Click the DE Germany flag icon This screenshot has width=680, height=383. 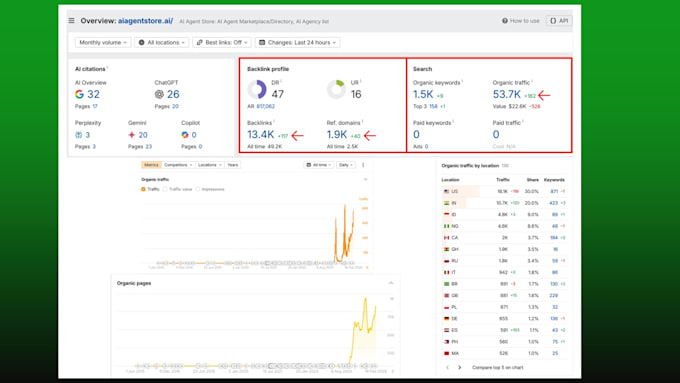[x=446, y=319]
